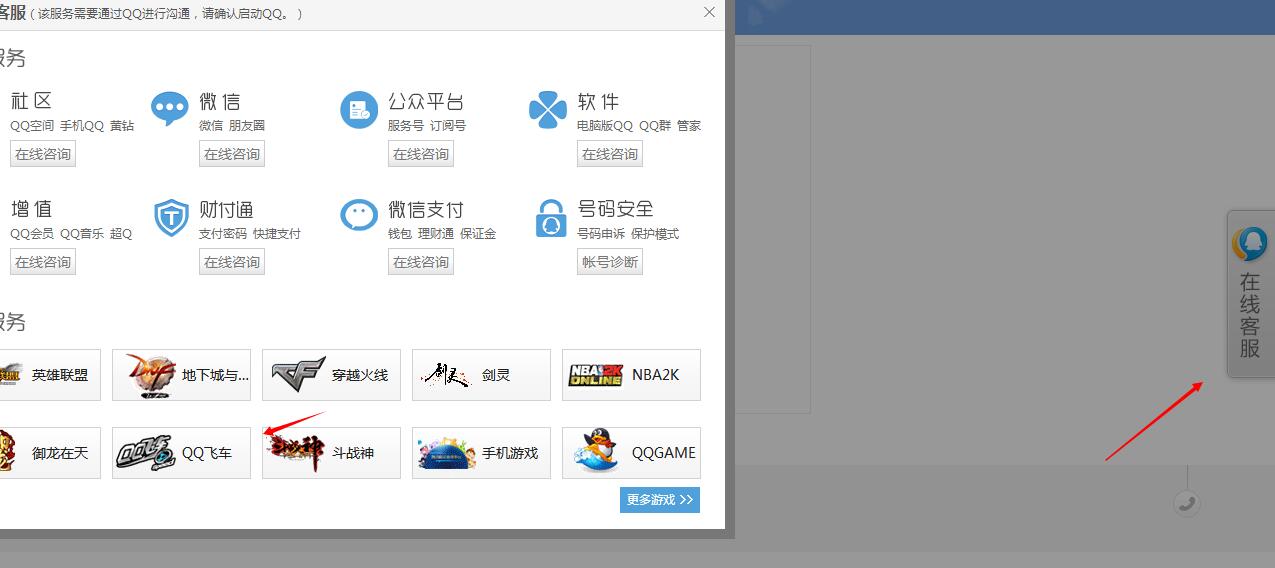This screenshot has height=568, width=1275.
Task: Click the 保护模式 text under 号码安全
Action: (x=655, y=234)
